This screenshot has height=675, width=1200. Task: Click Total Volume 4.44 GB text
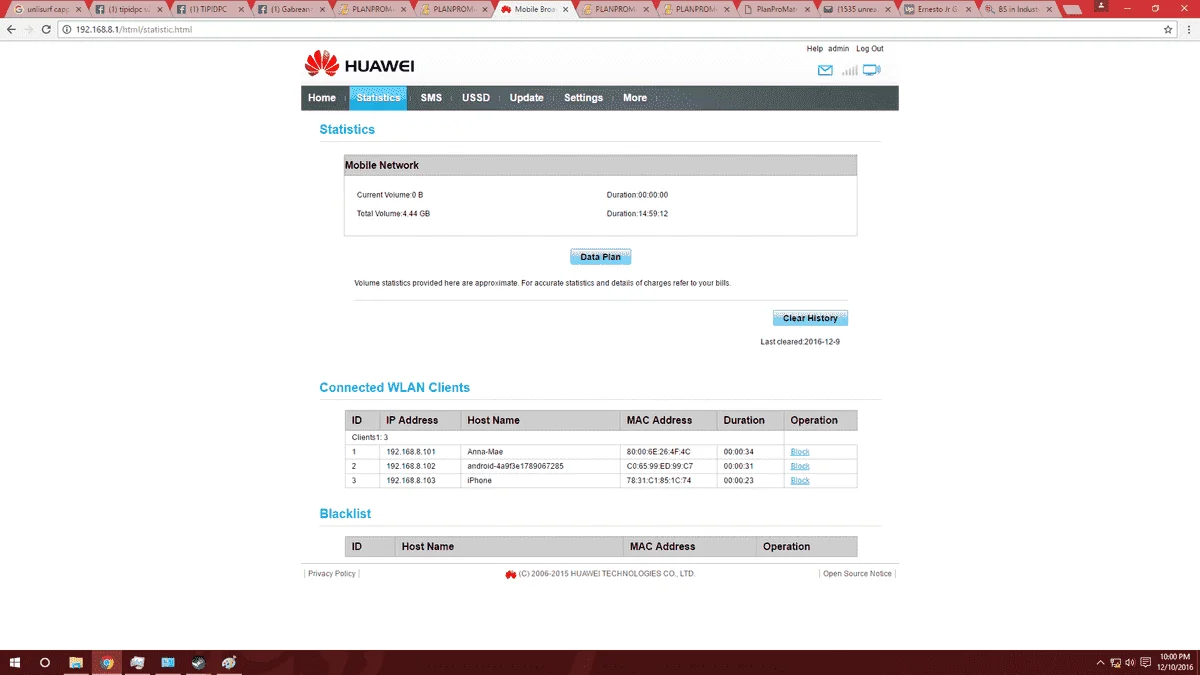tap(393, 214)
